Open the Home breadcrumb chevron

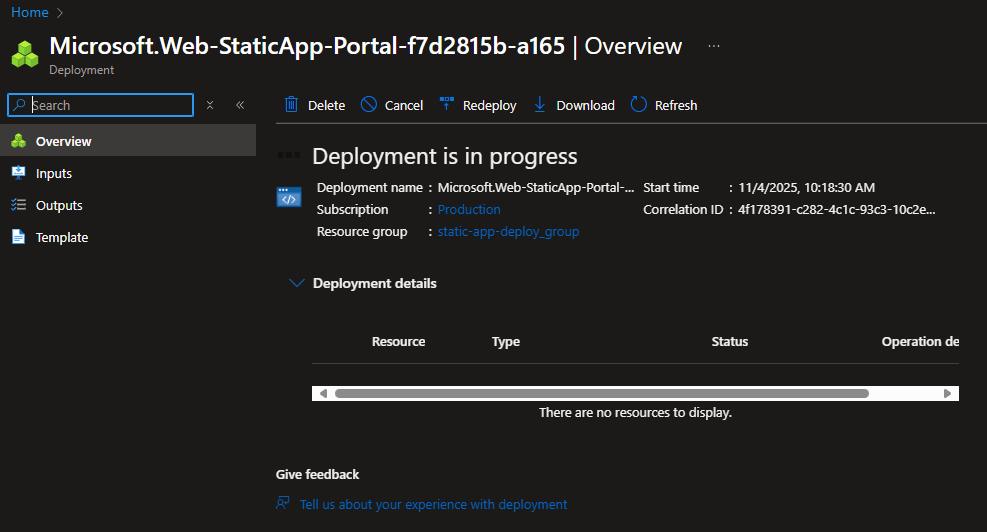[60, 13]
